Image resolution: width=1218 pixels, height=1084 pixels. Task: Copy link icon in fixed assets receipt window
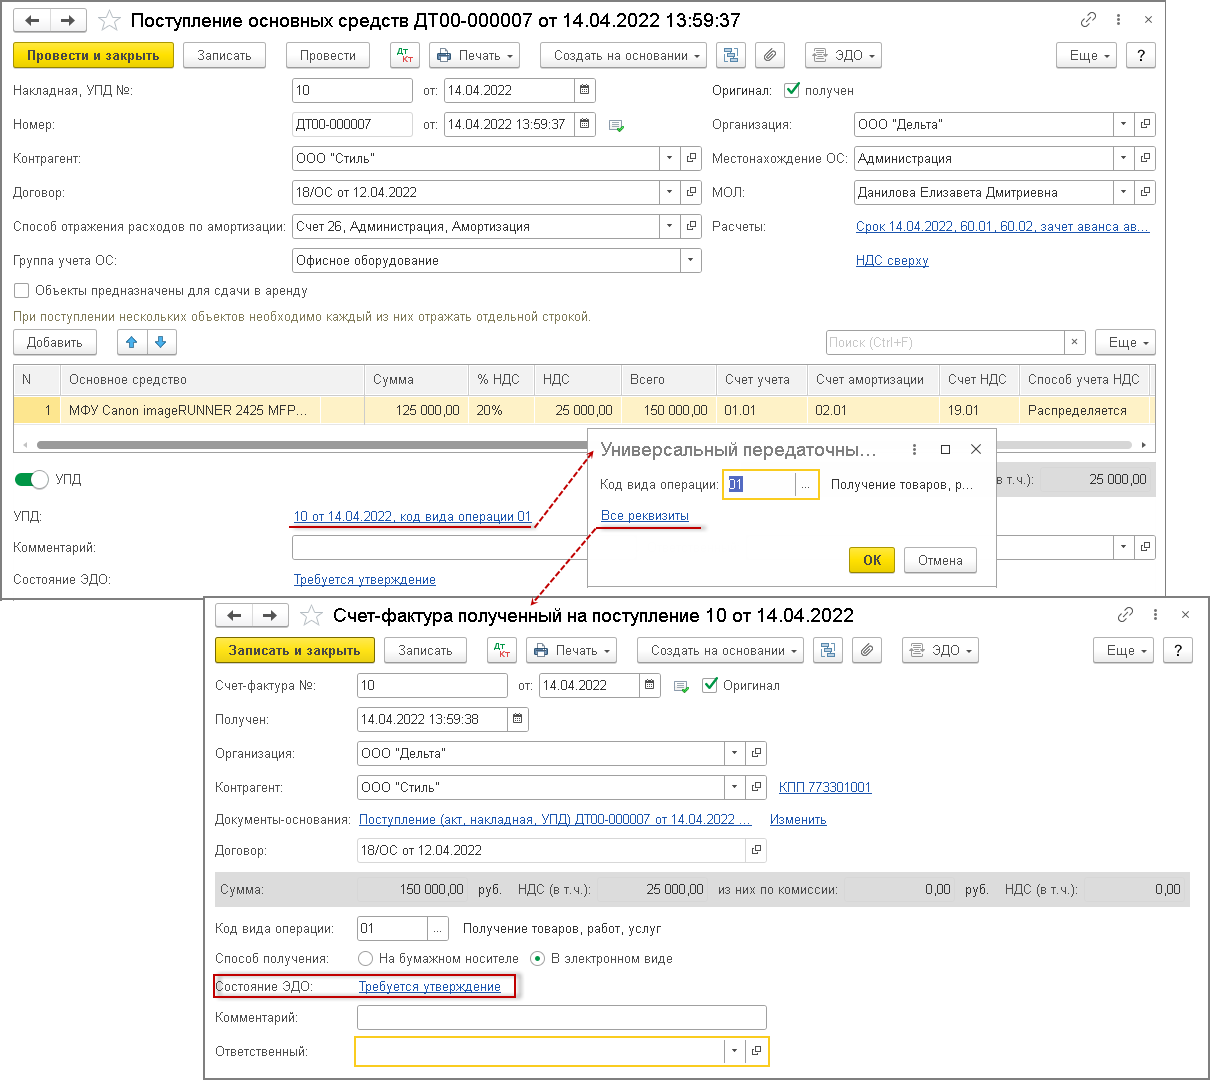point(1089,20)
